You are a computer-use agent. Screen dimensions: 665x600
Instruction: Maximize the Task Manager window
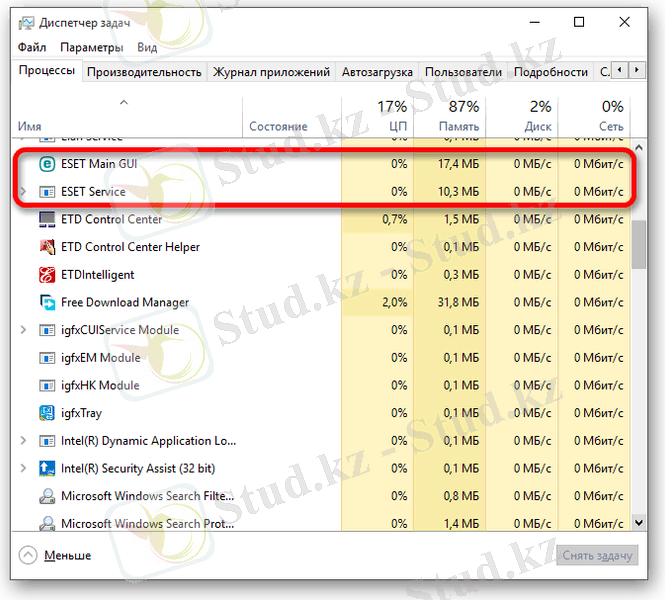tap(579, 22)
